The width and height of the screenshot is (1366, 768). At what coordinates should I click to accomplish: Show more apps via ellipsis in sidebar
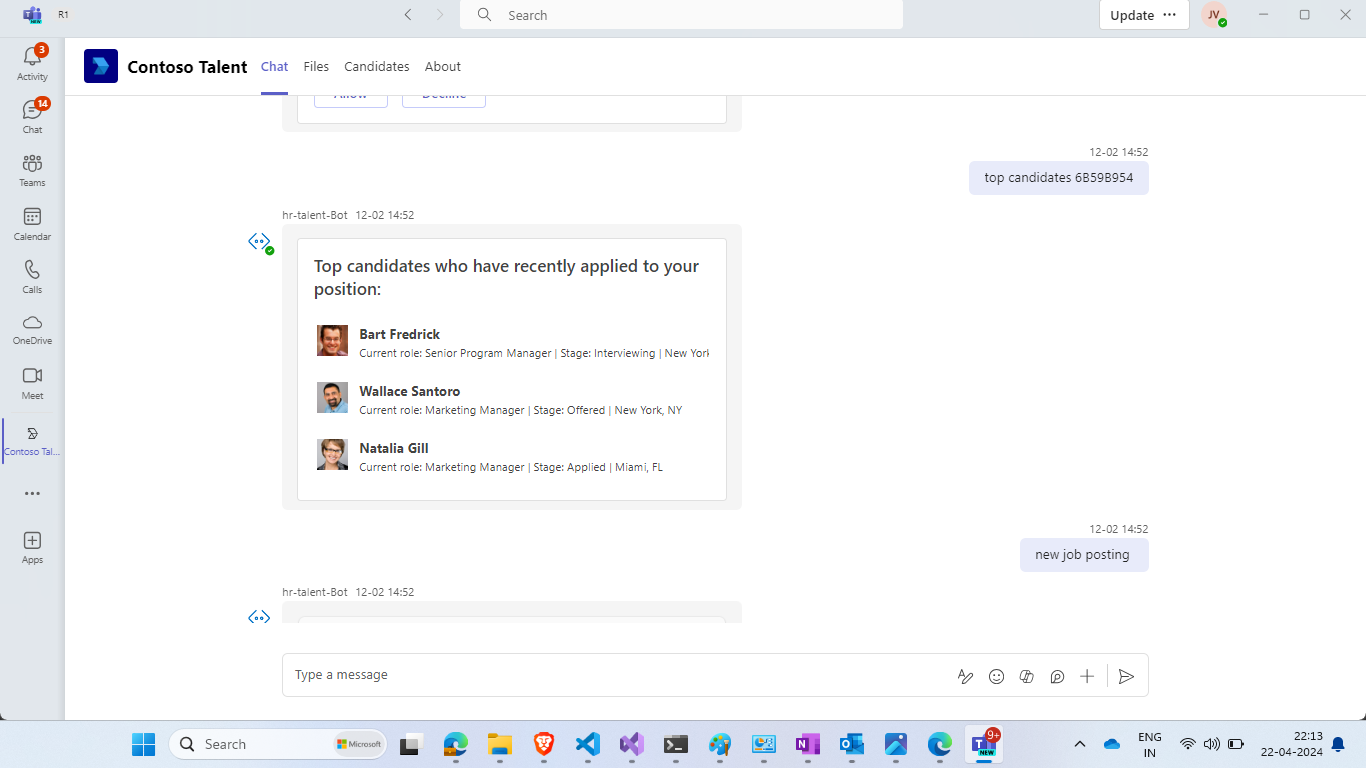pyautogui.click(x=32, y=493)
